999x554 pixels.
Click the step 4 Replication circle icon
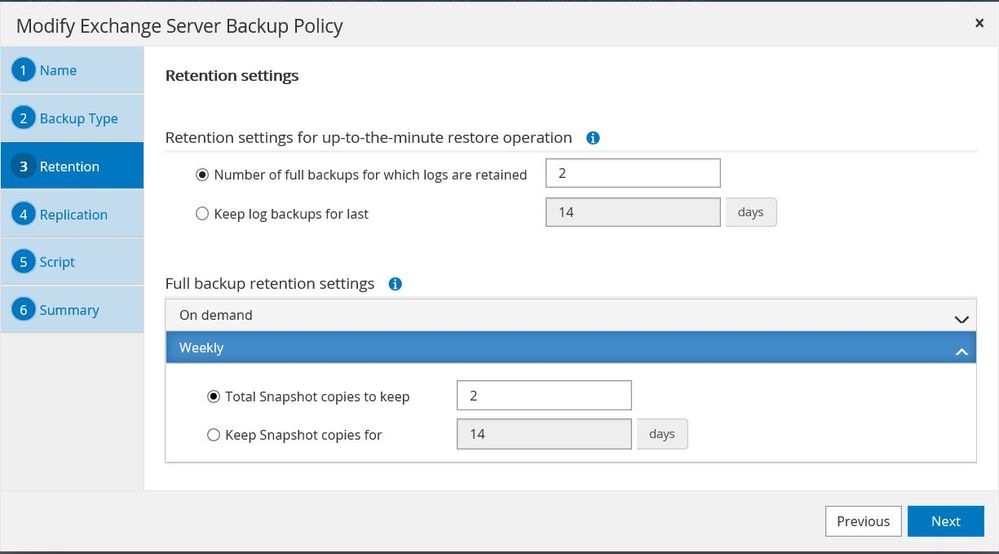coord(23,214)
